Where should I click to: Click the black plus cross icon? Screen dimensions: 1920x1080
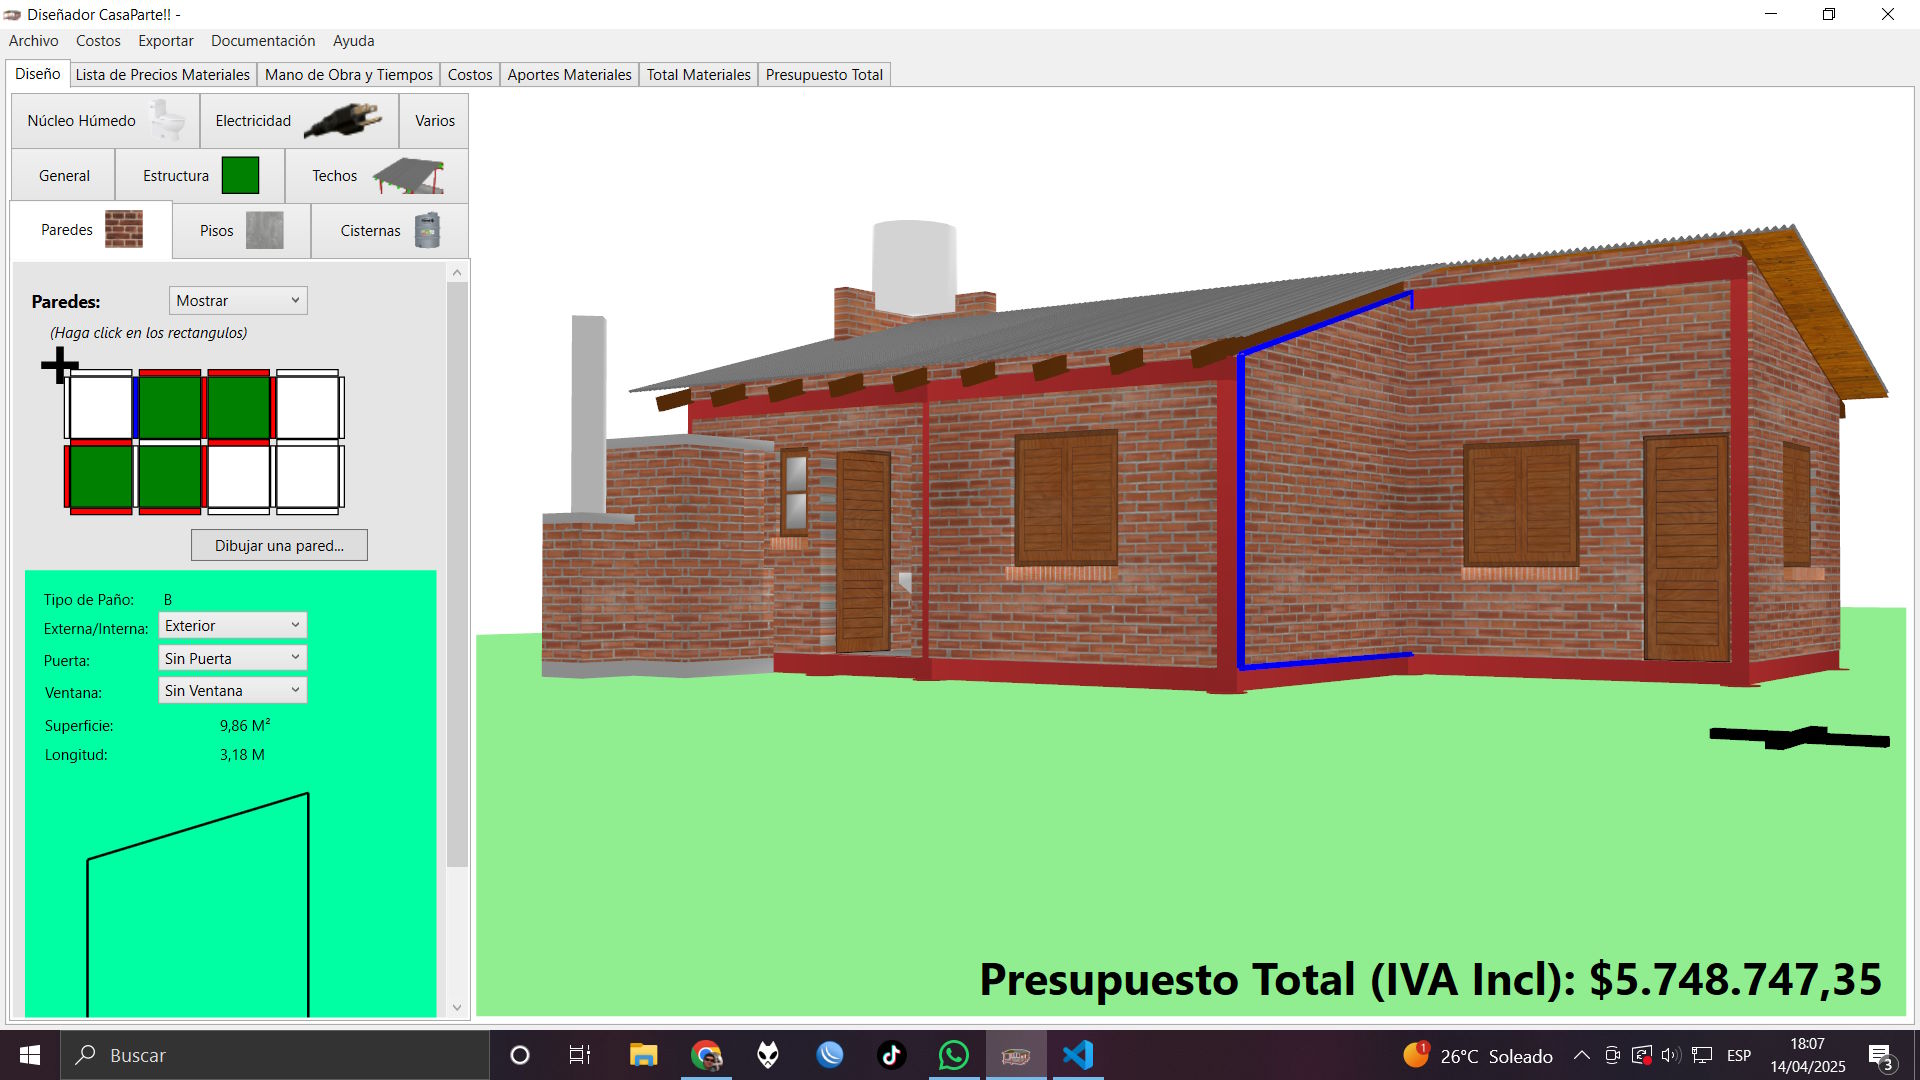[60, 365]
